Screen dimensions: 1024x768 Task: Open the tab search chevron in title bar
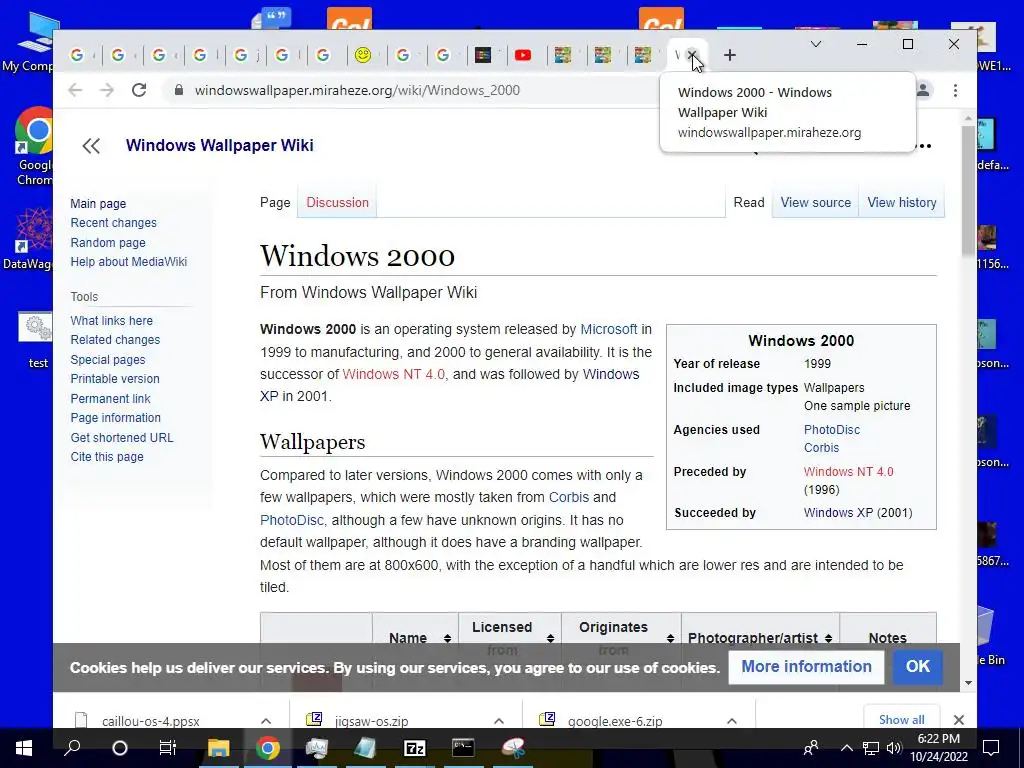point(816,44)
